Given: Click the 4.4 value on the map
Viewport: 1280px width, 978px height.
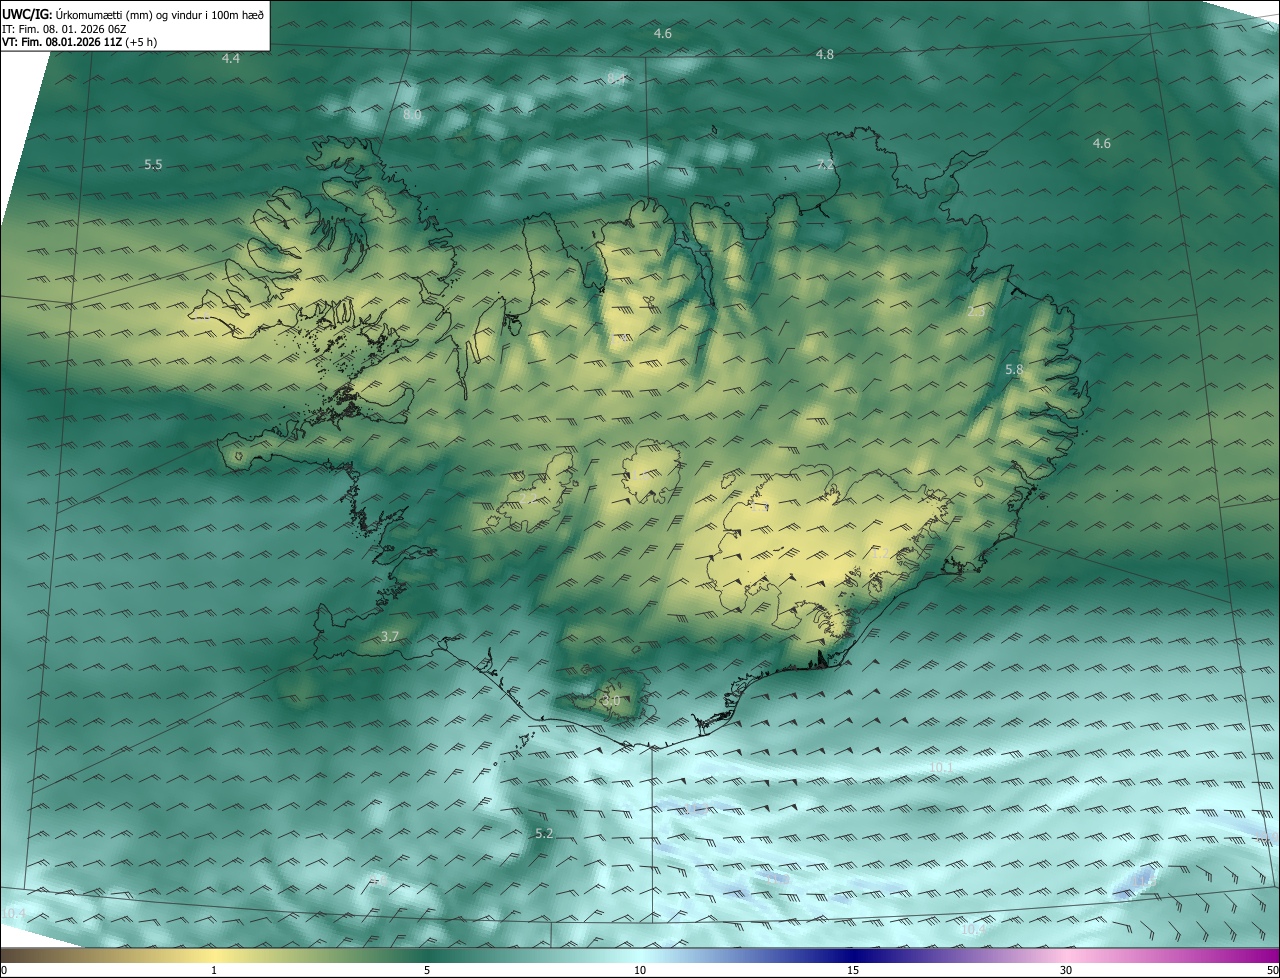Looking at the screenshot, I should point(231,59).
